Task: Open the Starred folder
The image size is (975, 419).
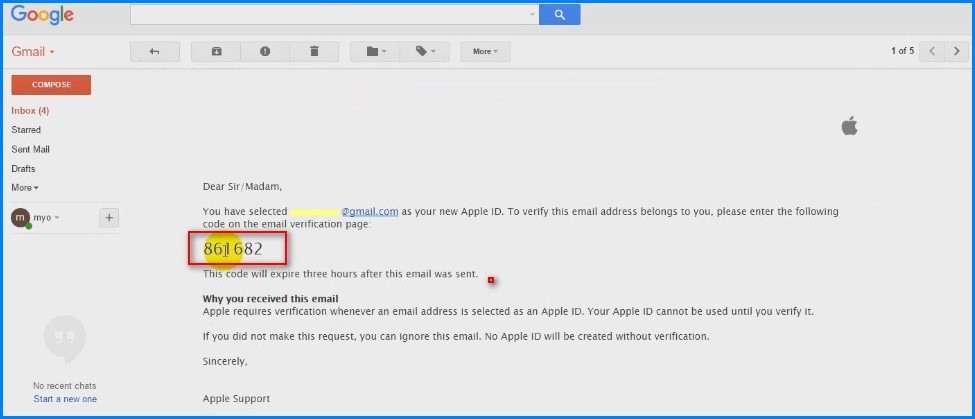Action: click(x=26, y=130)
